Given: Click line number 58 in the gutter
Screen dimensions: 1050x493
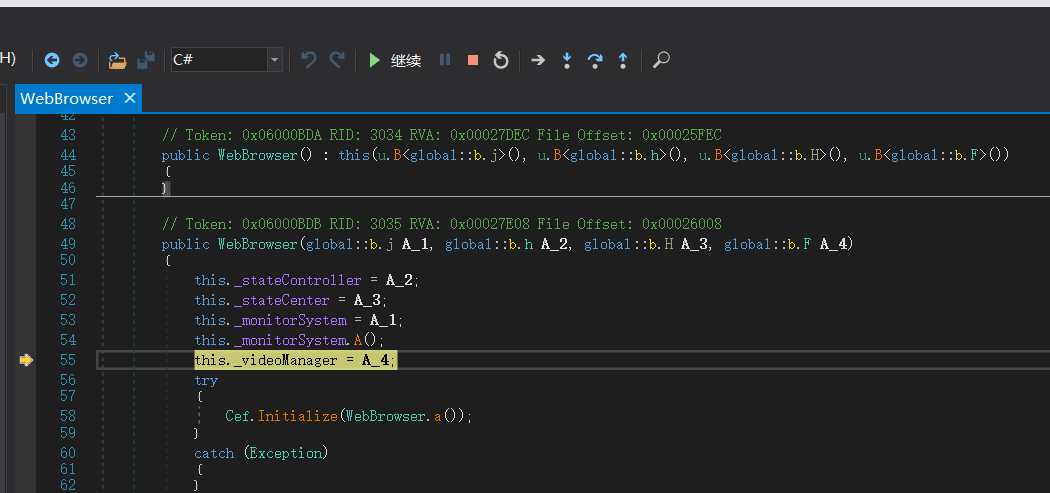Looking at the screenshot, I should coord(68,416).
